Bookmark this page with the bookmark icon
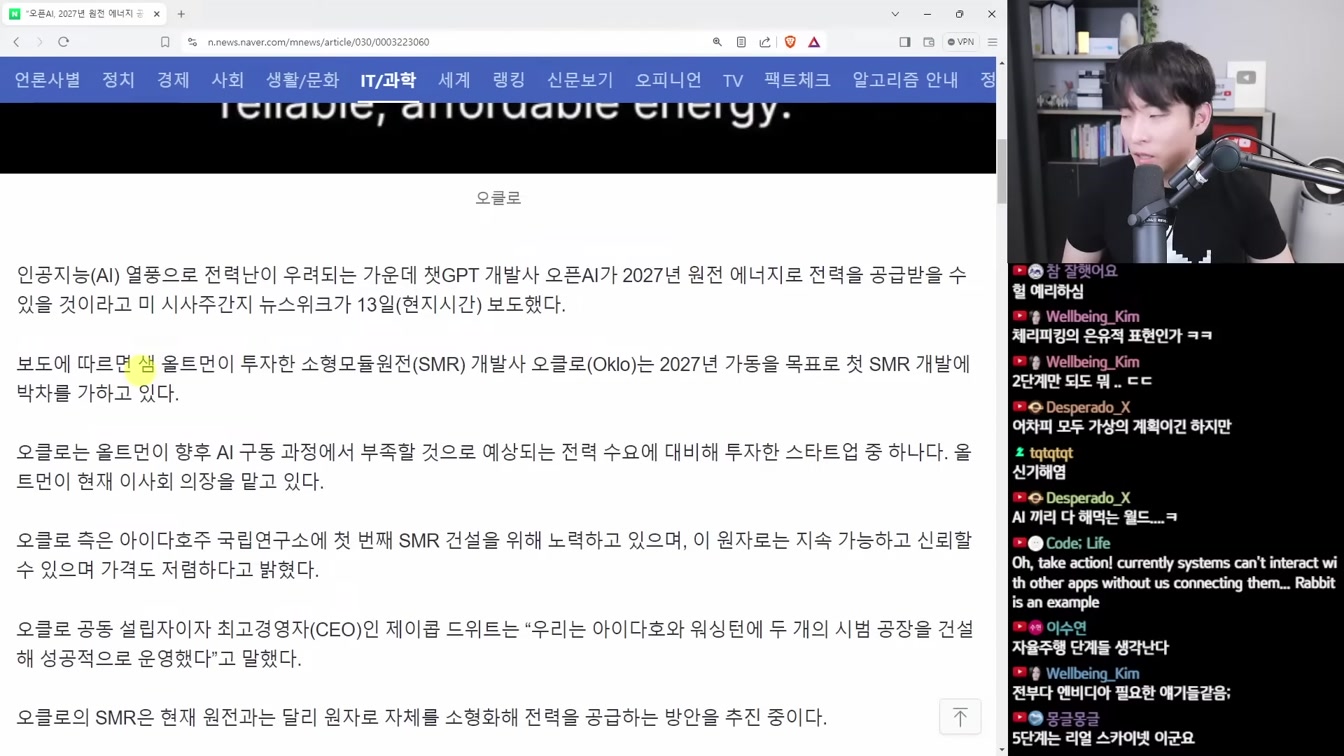This screenshot has width=1344, height=756. click(x=165, y=42)
